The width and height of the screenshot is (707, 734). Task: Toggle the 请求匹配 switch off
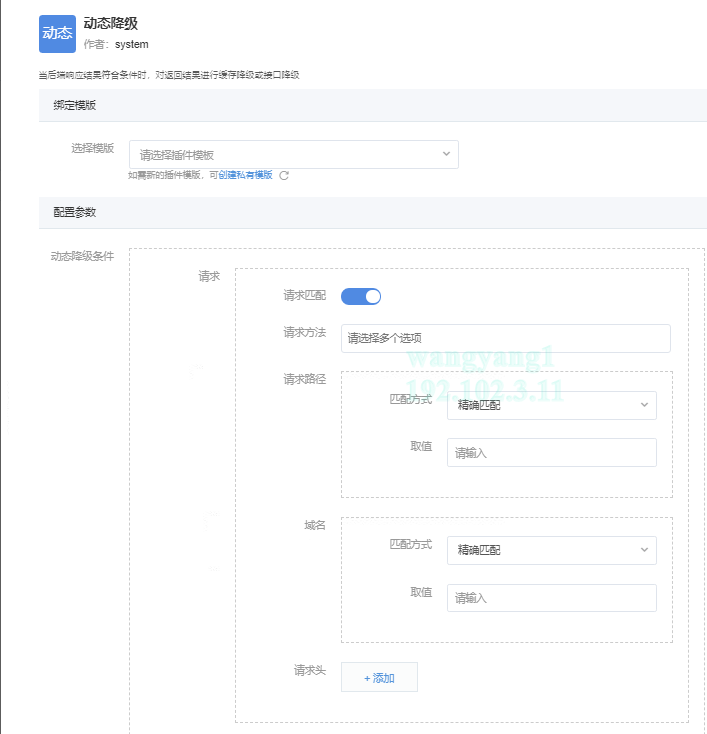pyautogui.click(x=361, y=296)
